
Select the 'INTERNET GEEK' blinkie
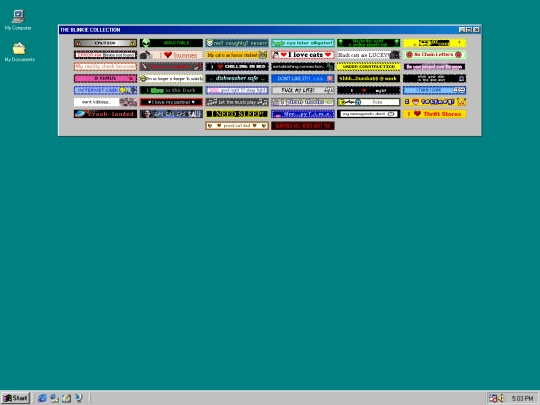(x=105, y=90)
